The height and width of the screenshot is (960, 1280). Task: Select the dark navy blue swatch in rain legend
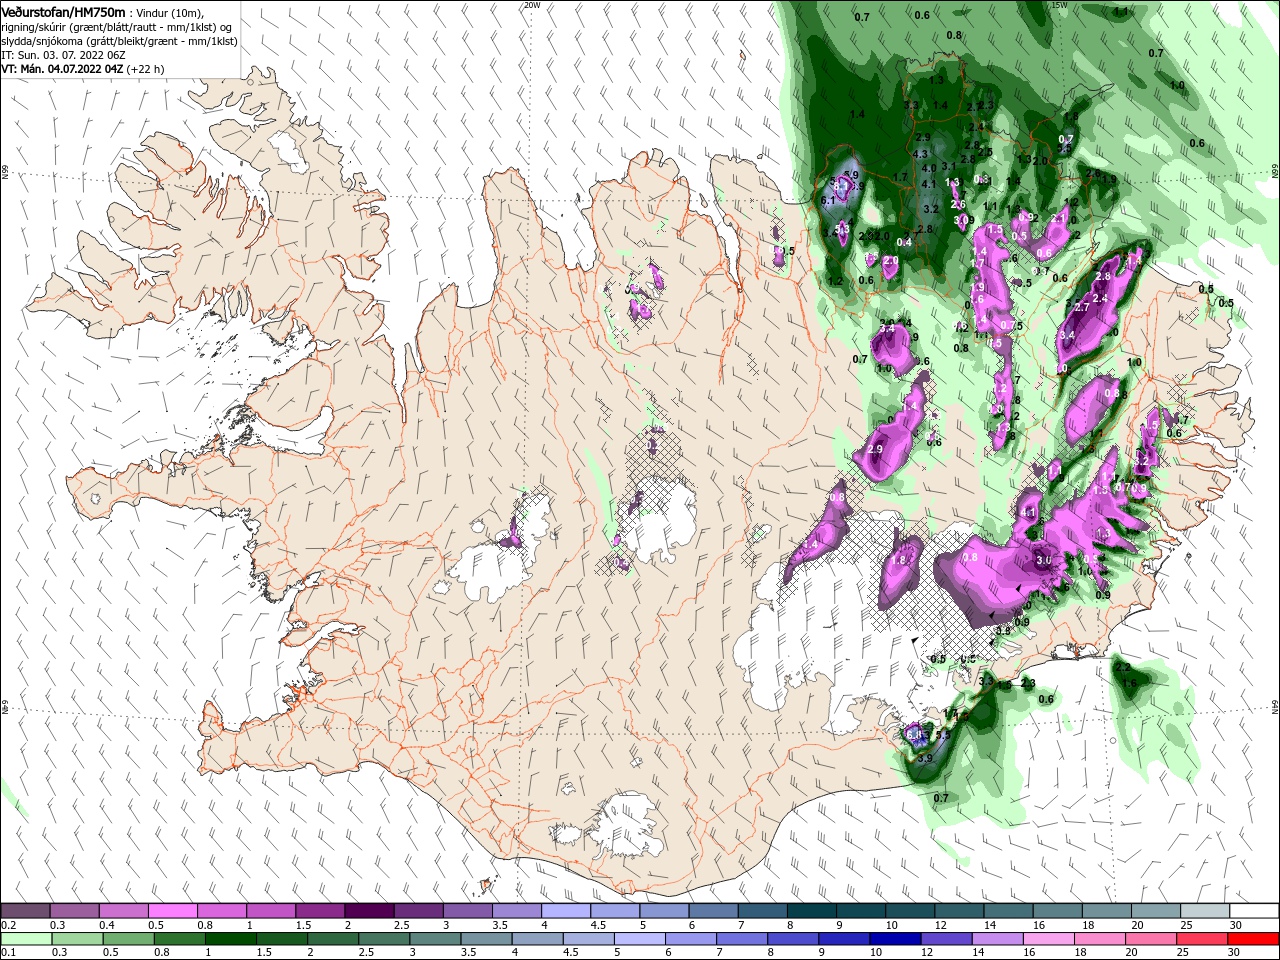893,939
